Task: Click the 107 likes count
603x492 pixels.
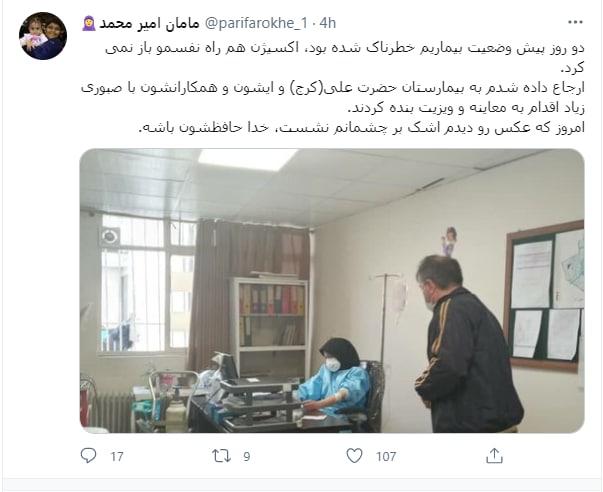Action: point(386,457)
